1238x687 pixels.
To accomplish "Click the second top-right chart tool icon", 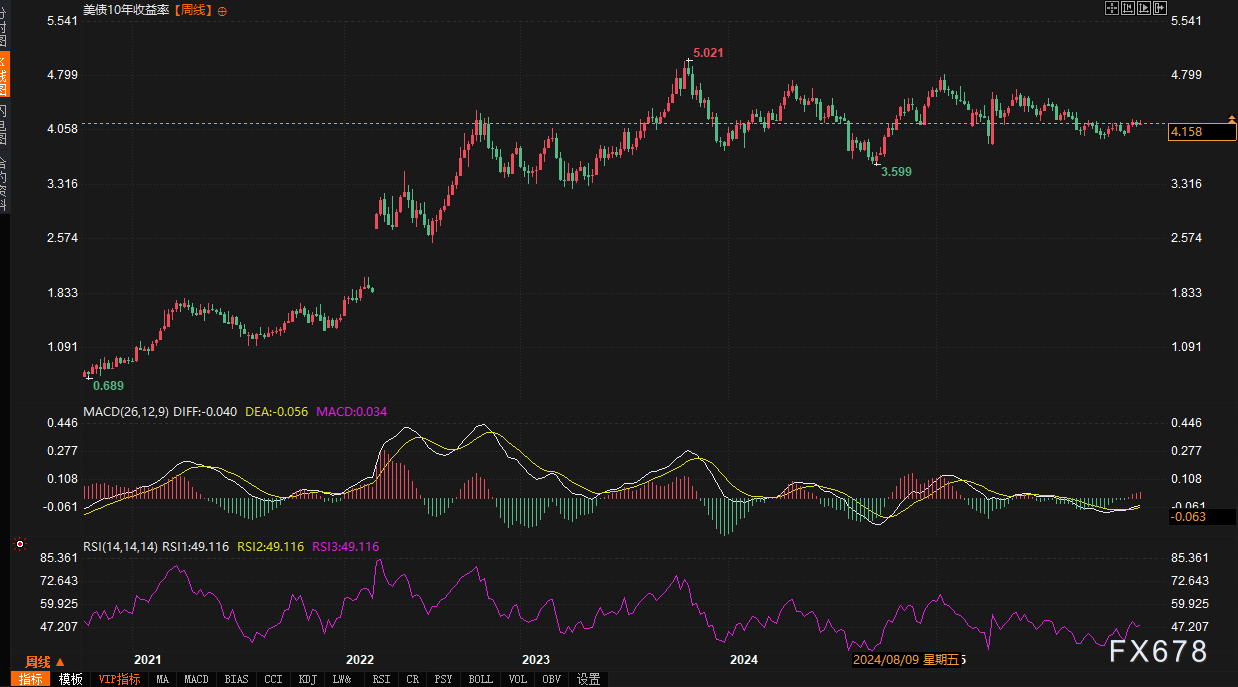I will coord(1127,8).
